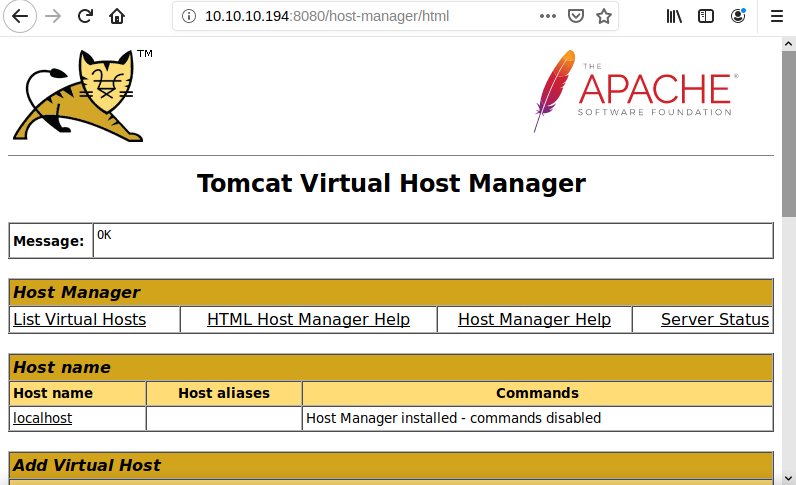Toggle the sidebar view icon
Screen dimensions: 796x485
pos(706,16)
